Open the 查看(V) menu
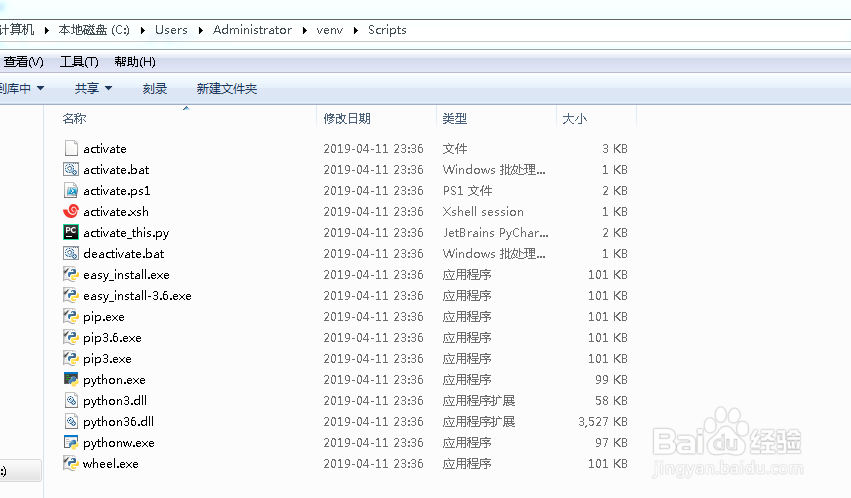This screenshot has height=498, width=851. [x=23, y=62]
